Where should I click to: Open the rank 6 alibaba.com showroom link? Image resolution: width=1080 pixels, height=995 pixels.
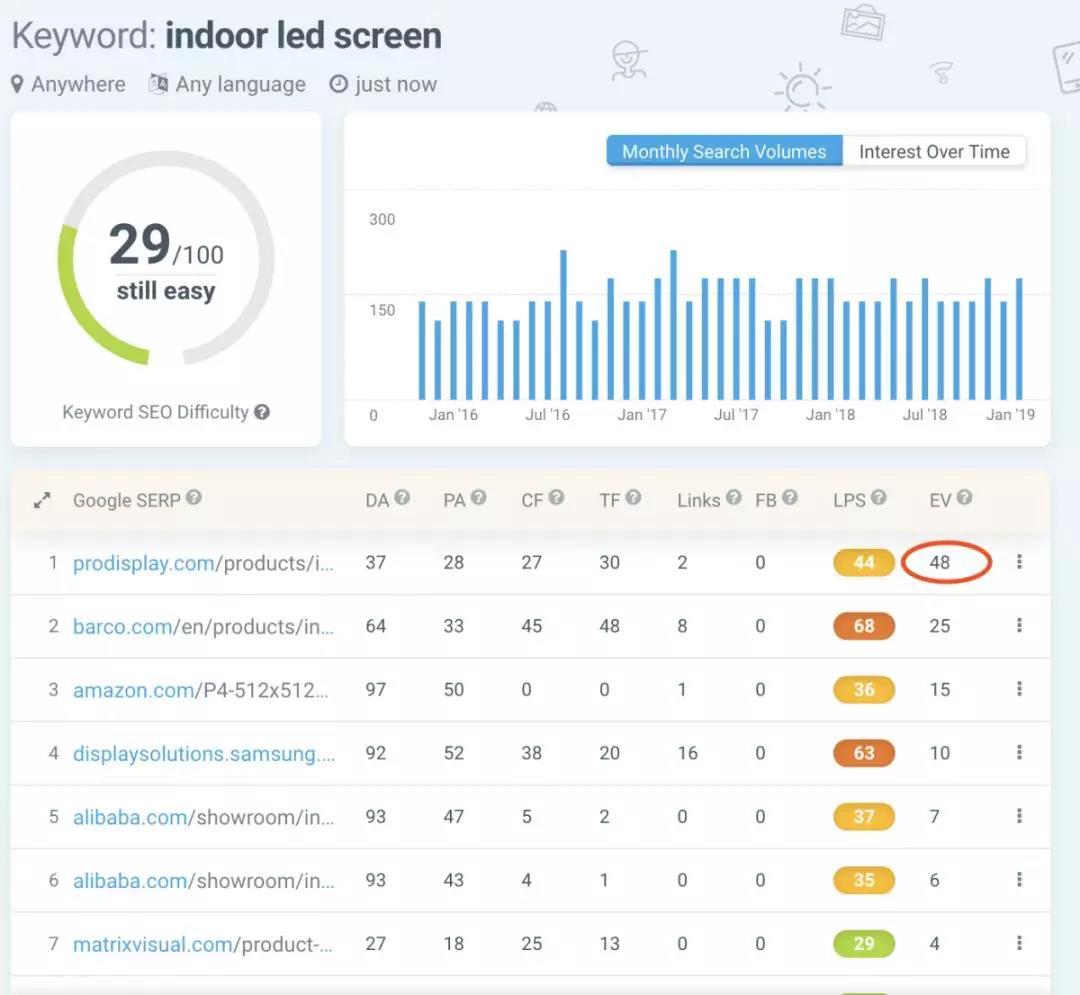tap(203, 881)
